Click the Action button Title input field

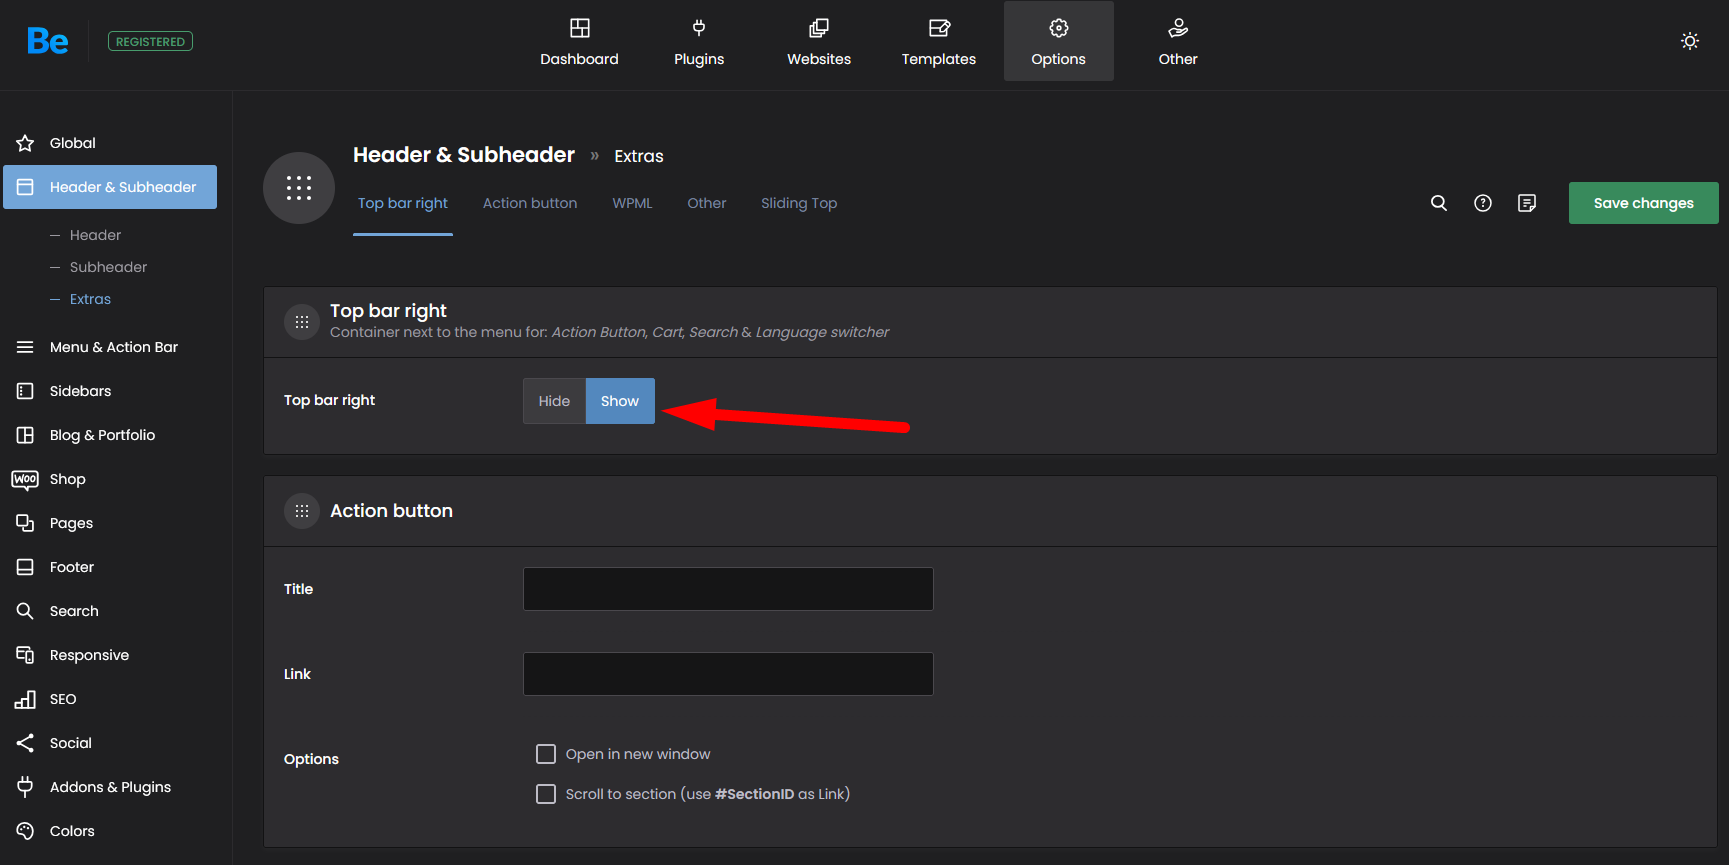[x=727, y=589]
